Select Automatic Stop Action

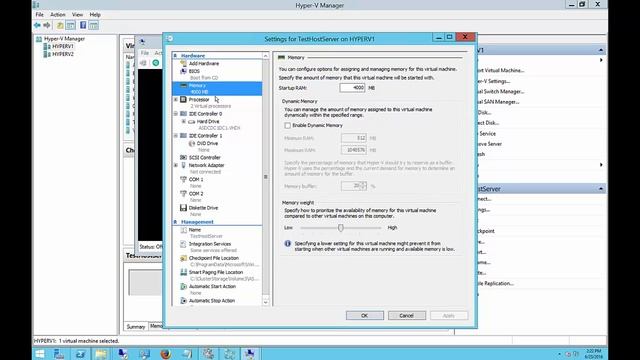(212, 301)
